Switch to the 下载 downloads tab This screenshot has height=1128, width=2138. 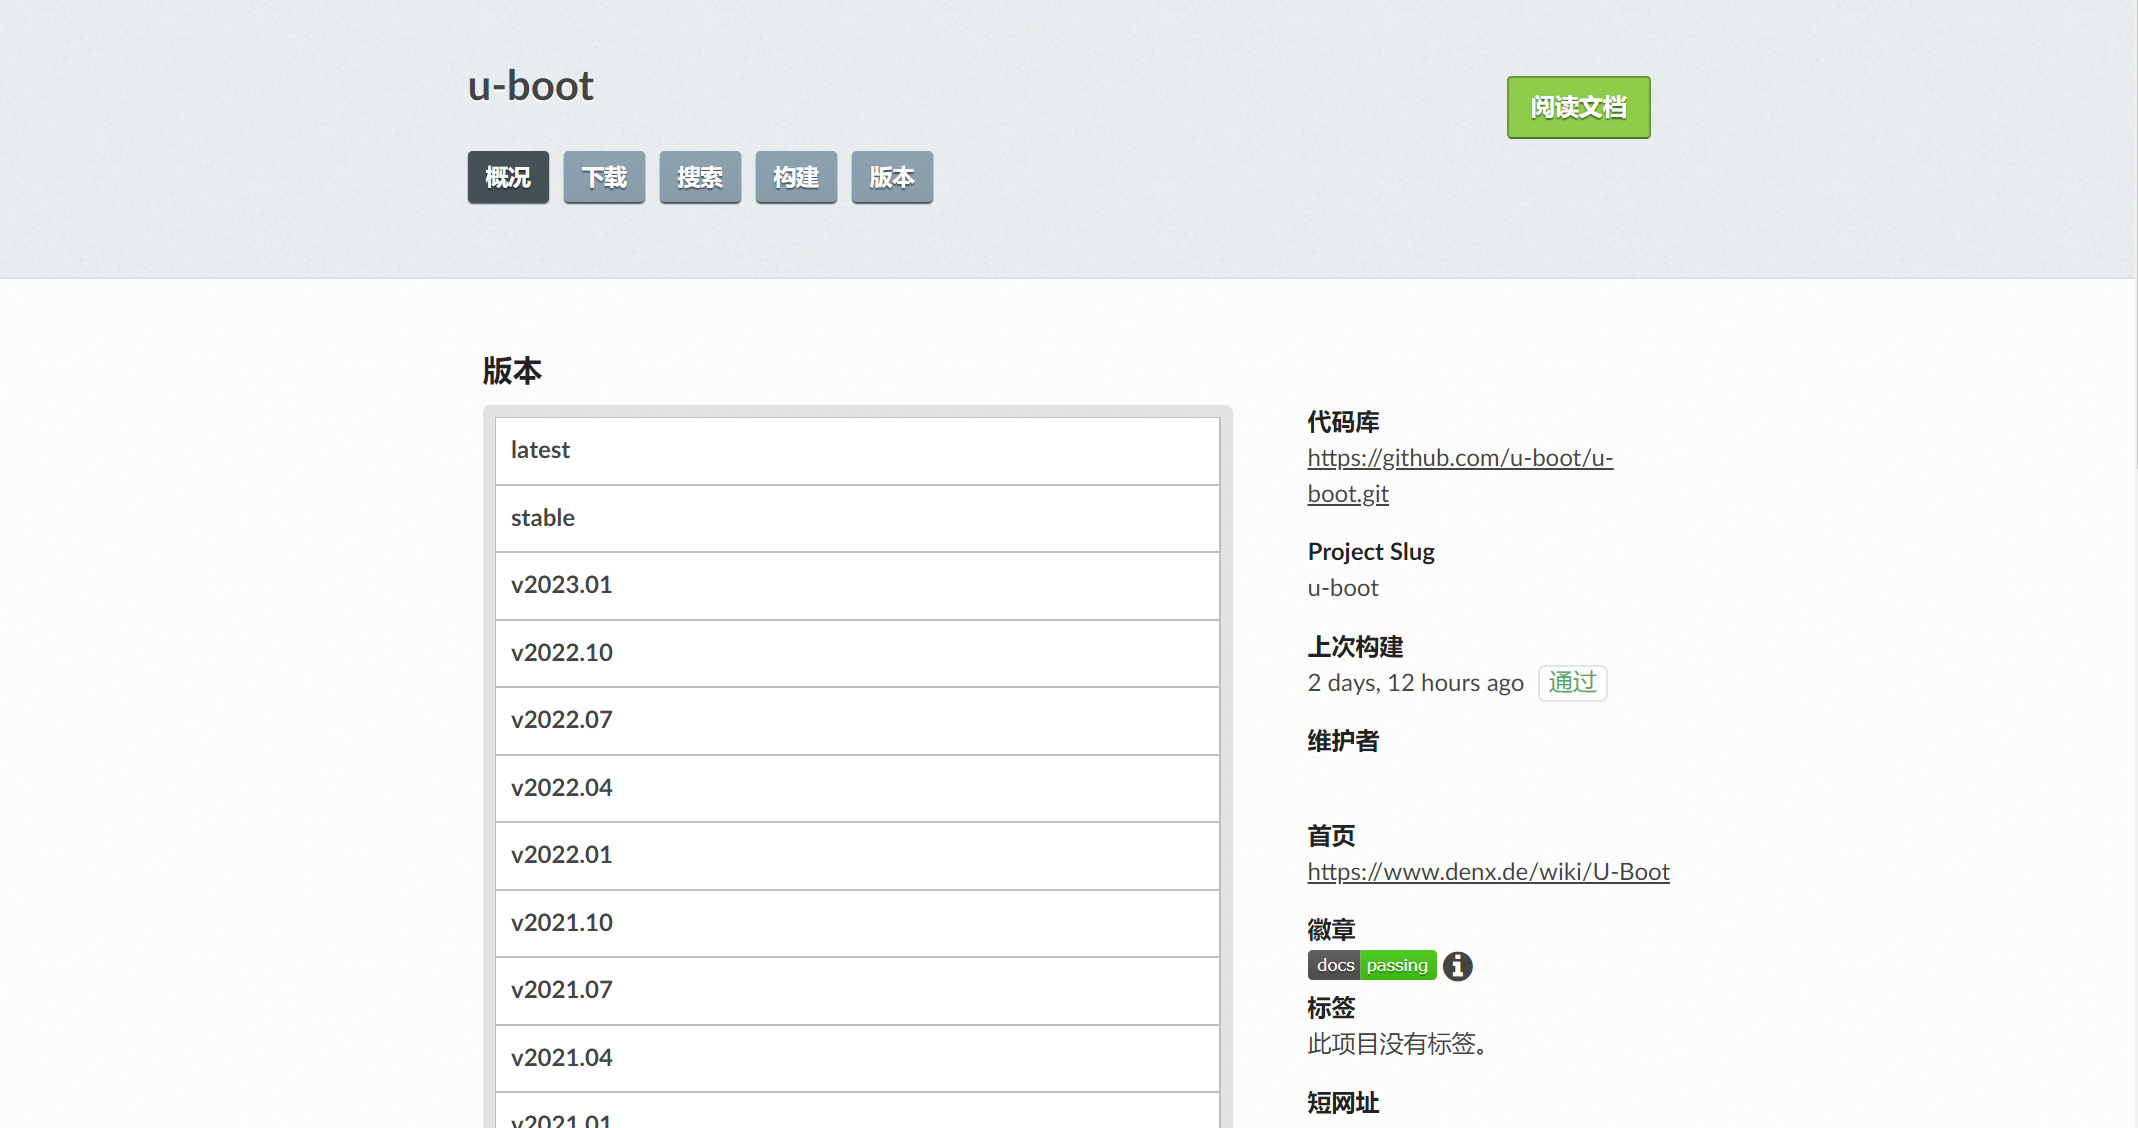pos(604,177)
